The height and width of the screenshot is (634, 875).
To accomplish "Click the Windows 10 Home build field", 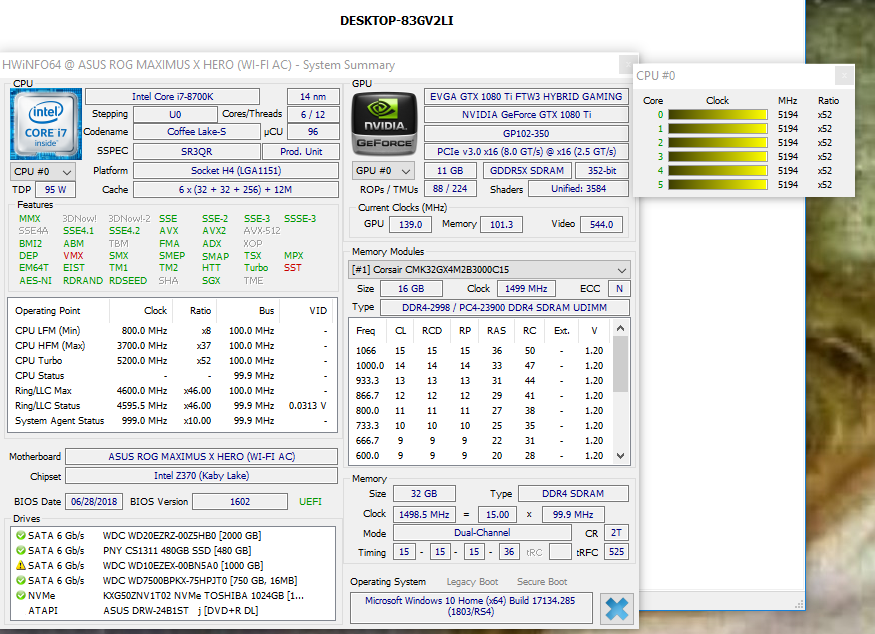I will pyautogui.click(x=470, y=607).
